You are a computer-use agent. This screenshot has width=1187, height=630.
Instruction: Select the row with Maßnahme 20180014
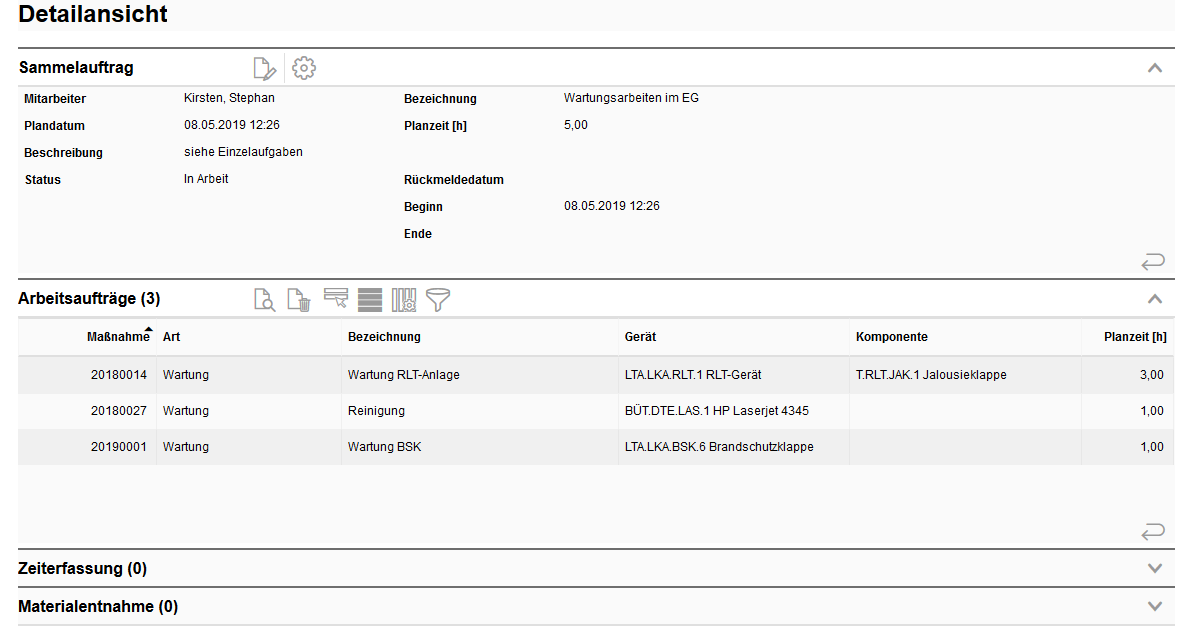tap(119, 375)
